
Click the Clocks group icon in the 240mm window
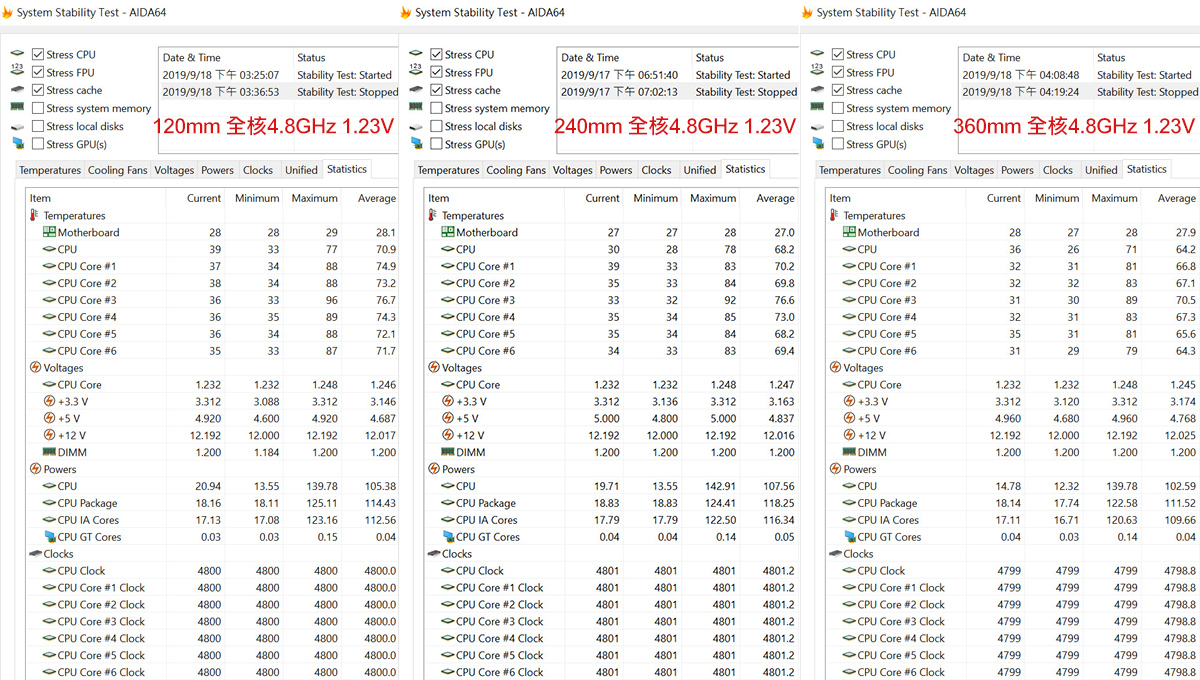coord(434,553)
